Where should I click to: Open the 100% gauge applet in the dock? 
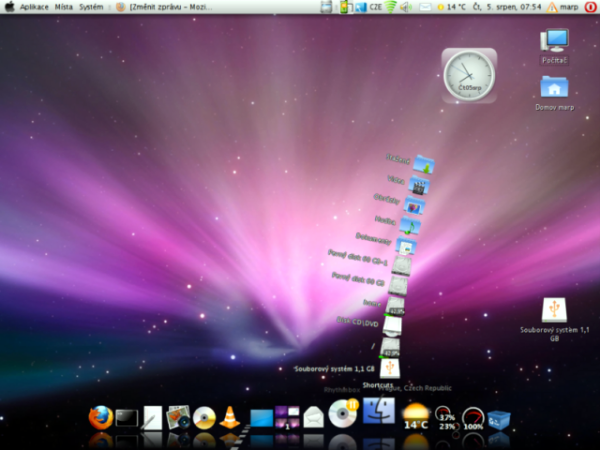coord(473,419)
